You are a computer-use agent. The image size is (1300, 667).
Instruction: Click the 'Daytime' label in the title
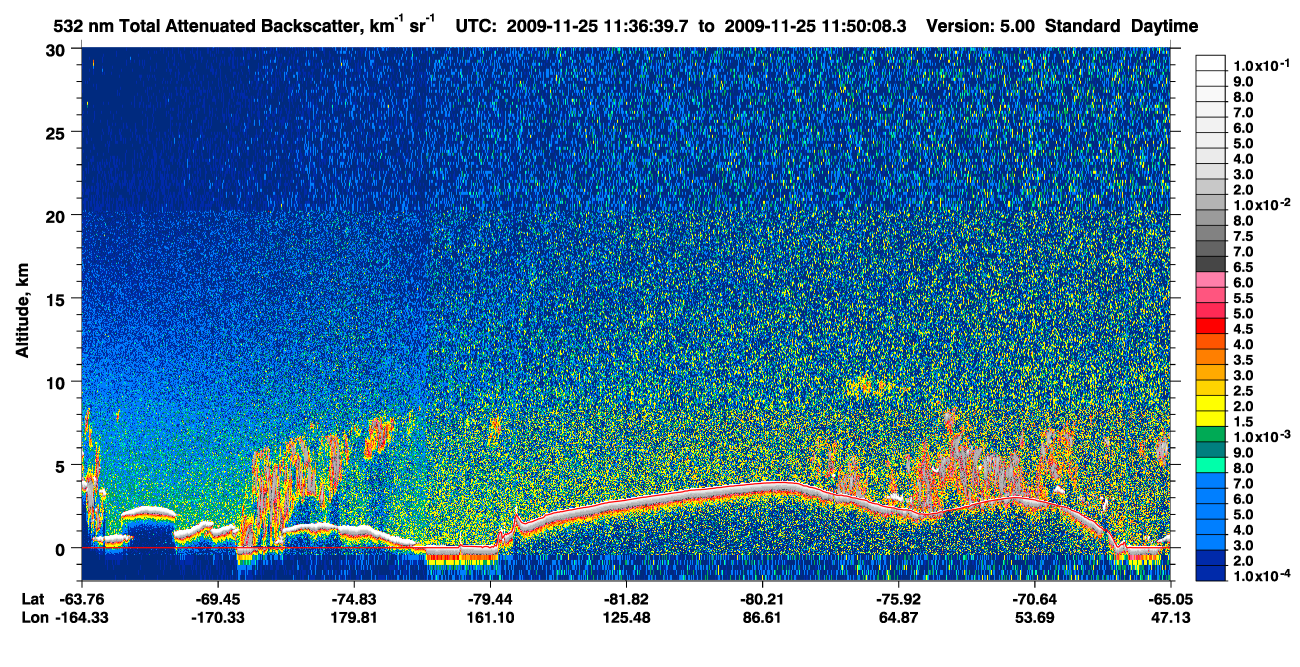[x=1165, y=26]
